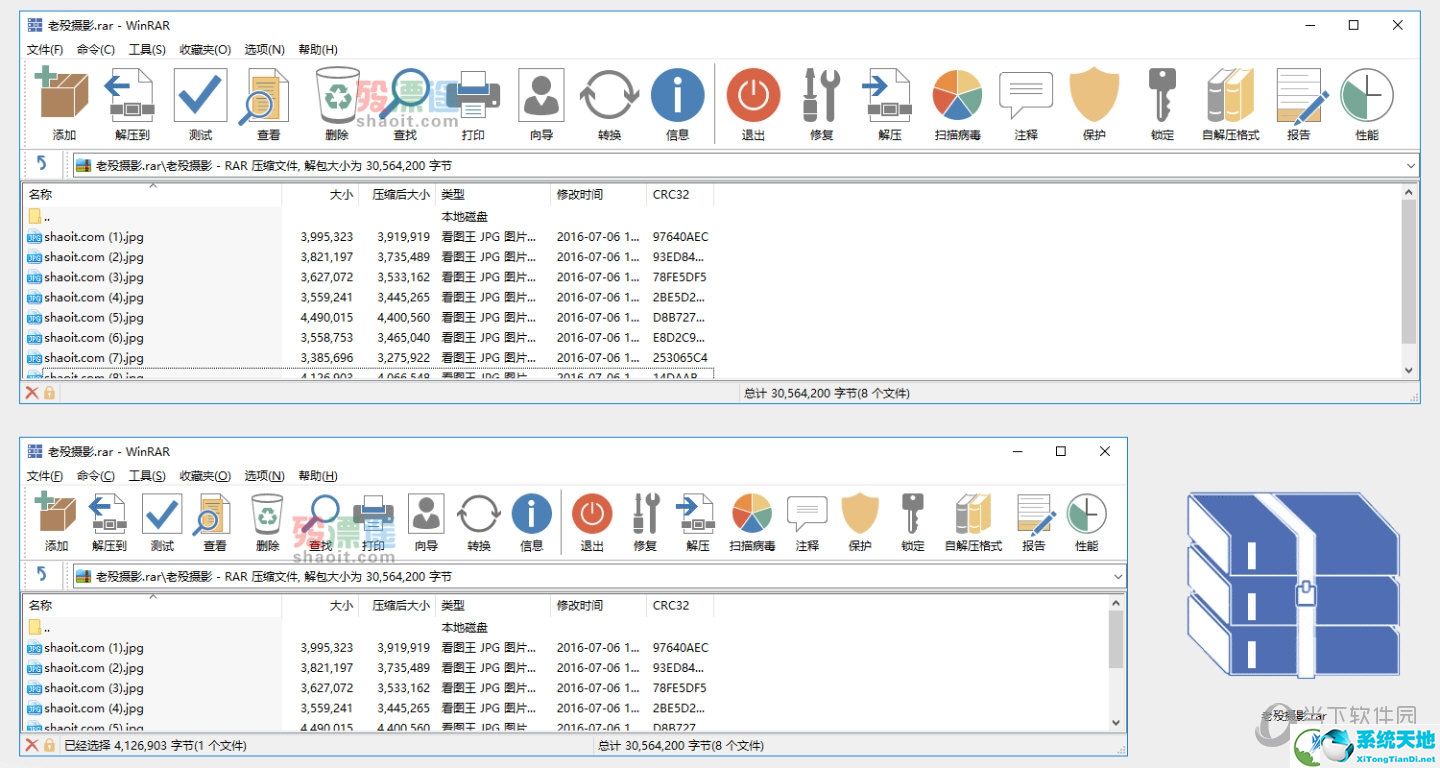Image resolution: width=1440 pixels, height=768 pixels.
Task: Click 解压到 icon in upper WinRAR window
Action: click(130, 95)
